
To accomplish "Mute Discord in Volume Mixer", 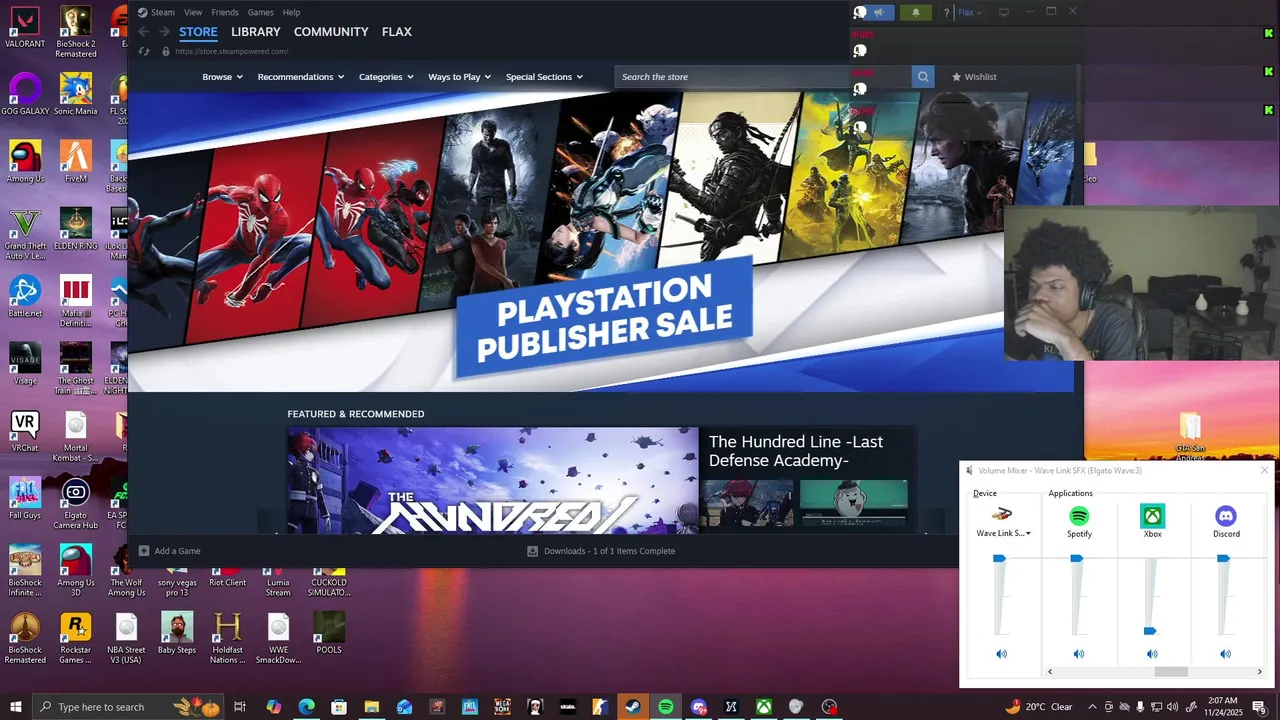I will pos(1226,654).
